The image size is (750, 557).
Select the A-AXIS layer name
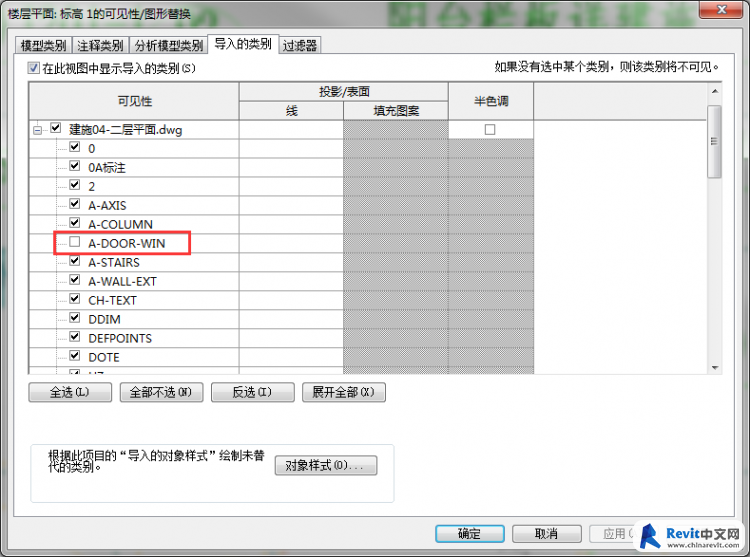[107, 206]
